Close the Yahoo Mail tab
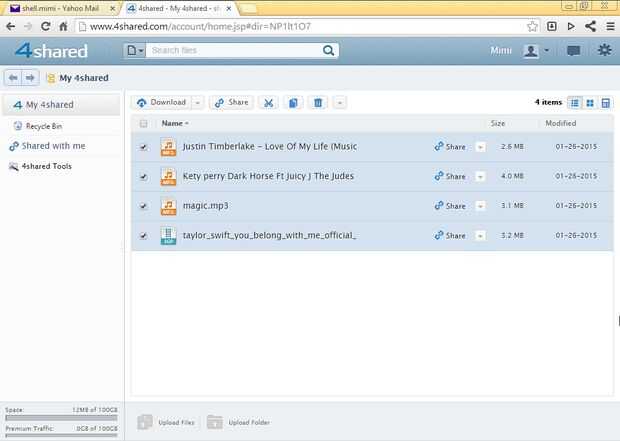The image size is (620, 441). [112, 8]
